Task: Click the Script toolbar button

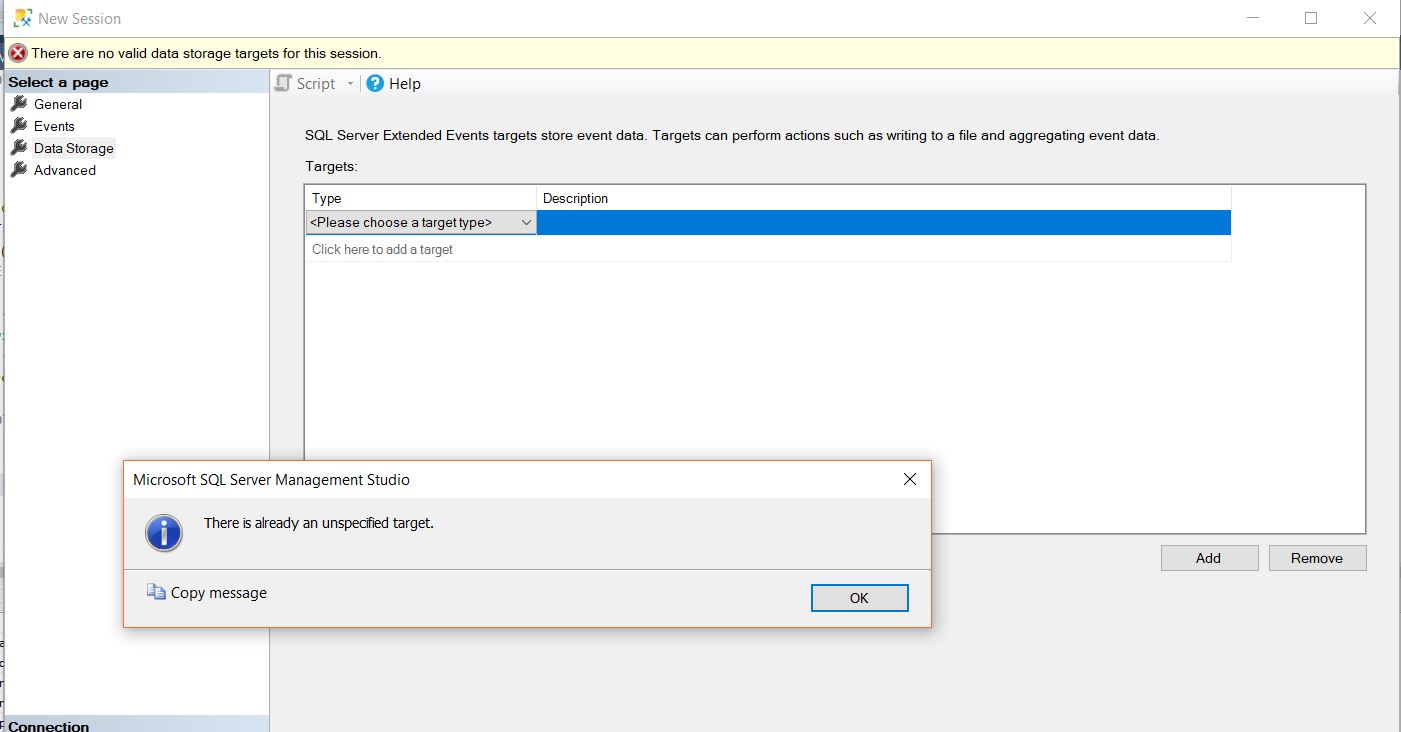Action: 306,83
